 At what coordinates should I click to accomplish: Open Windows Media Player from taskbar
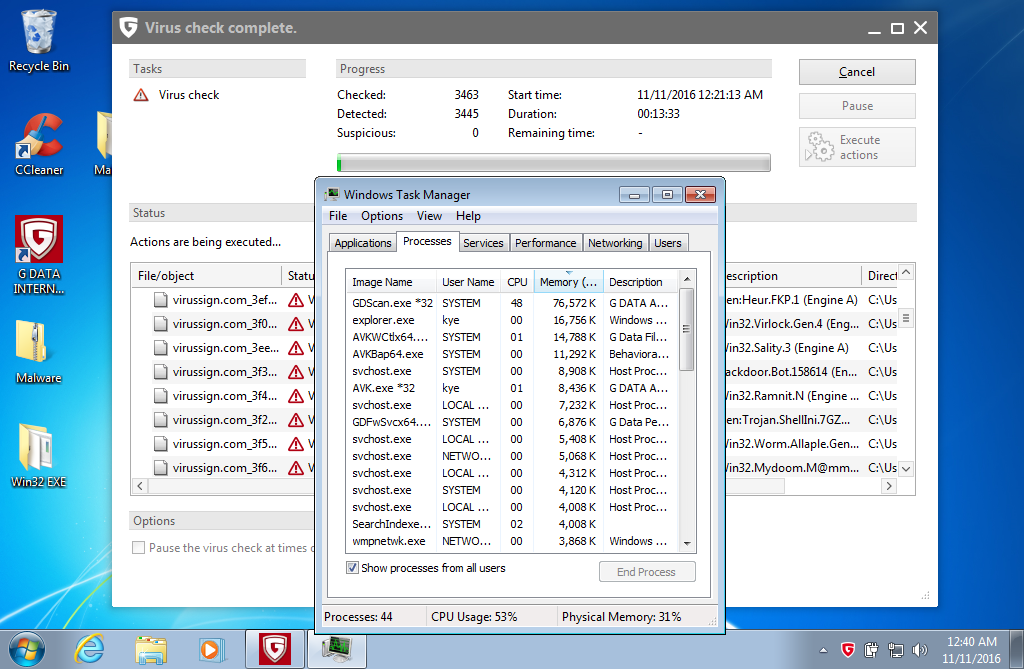coord(211,649)
